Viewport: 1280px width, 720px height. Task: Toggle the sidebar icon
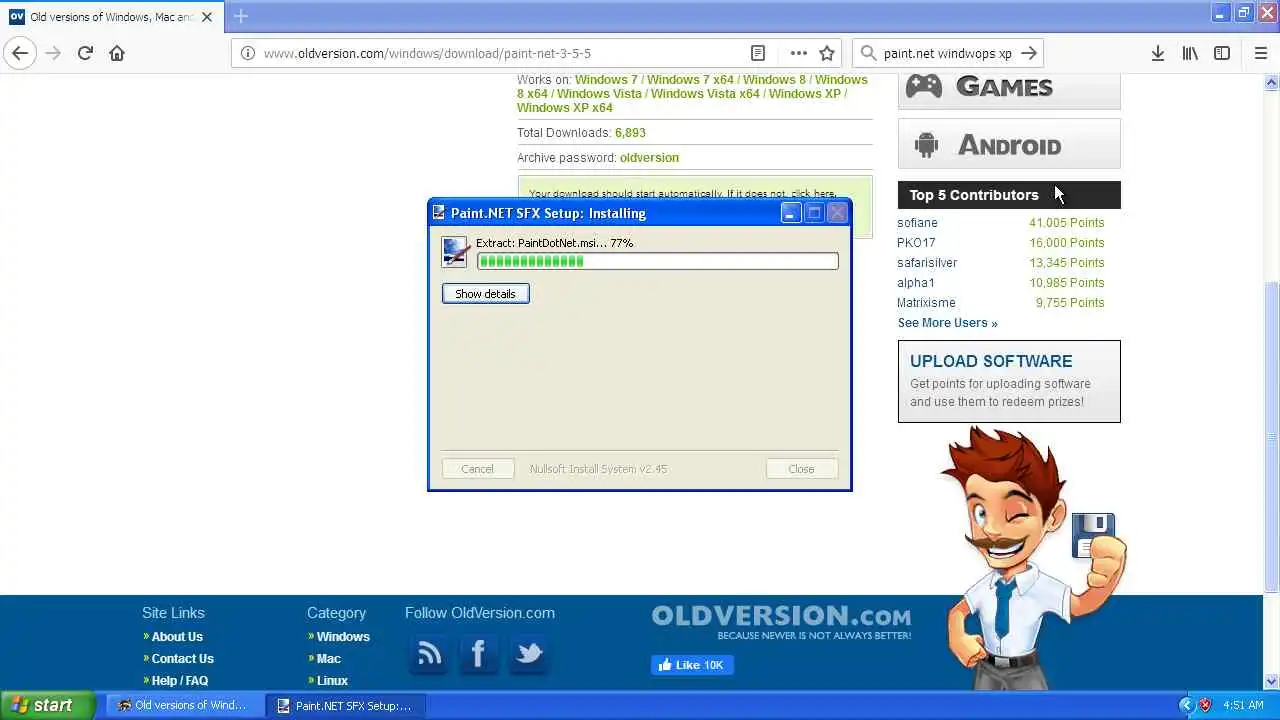(1222, 53)
